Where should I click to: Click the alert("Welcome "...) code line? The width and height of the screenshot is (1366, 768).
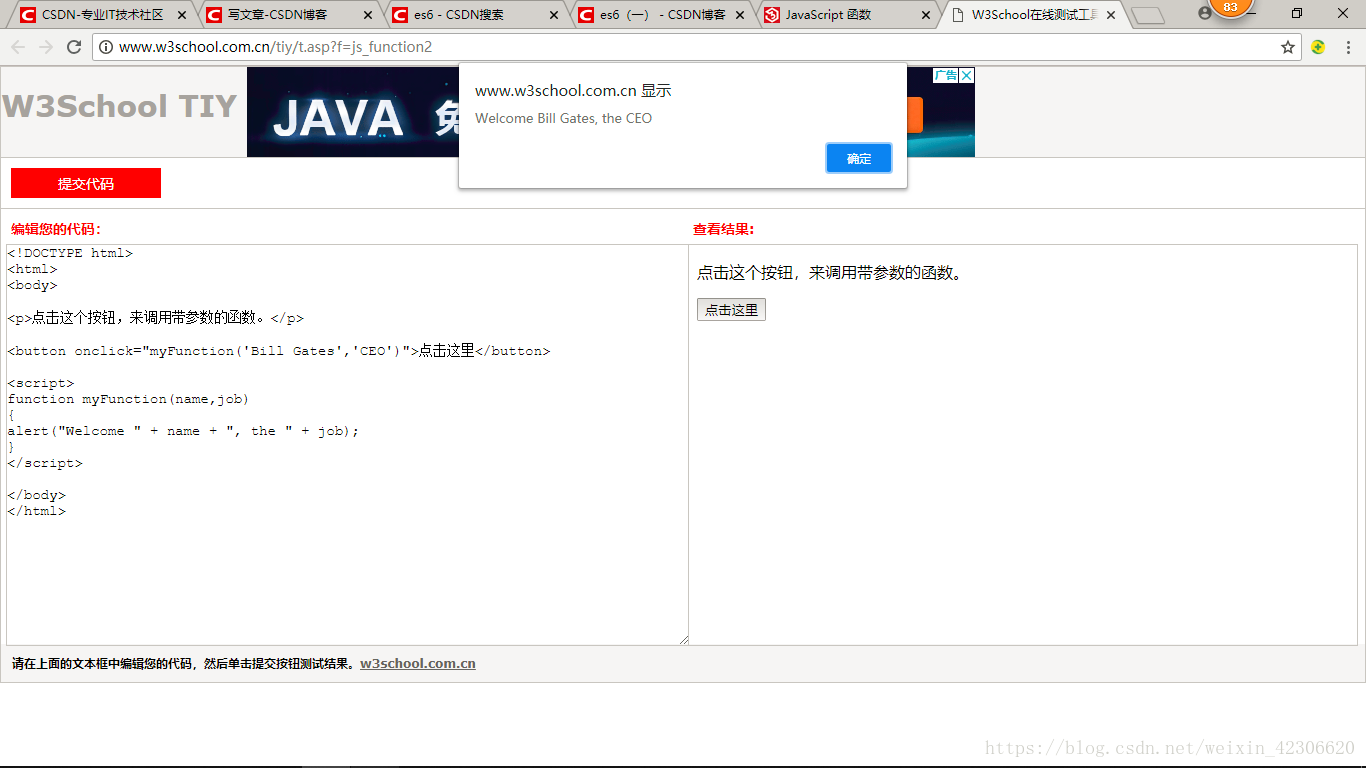coord(183,431)
